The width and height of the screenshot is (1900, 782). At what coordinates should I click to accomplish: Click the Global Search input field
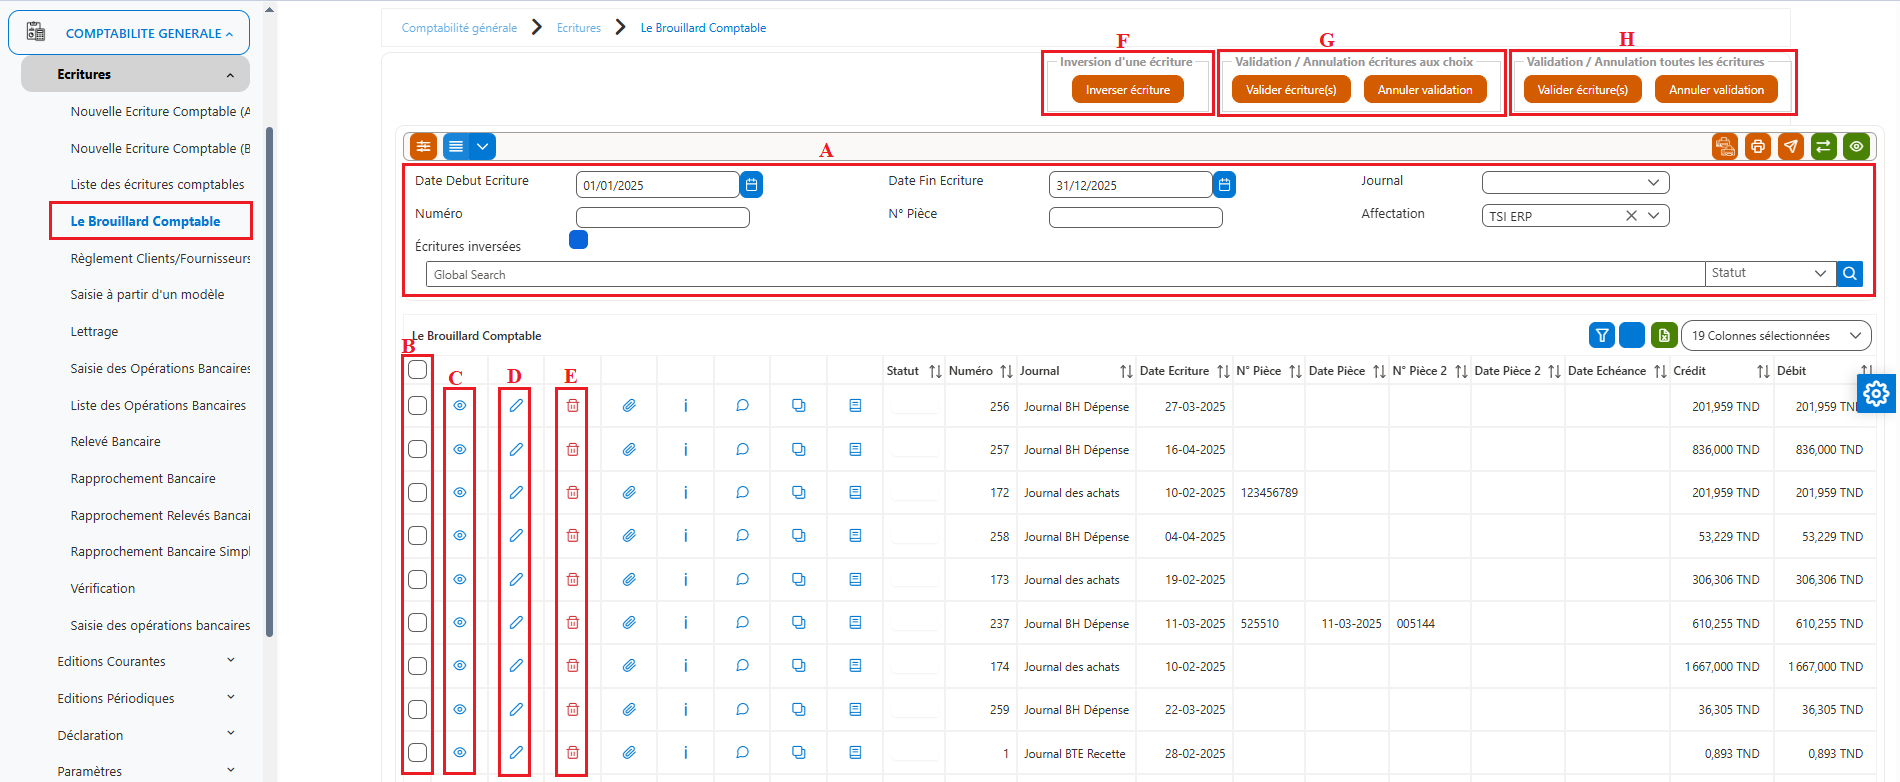click(1065, 274)
